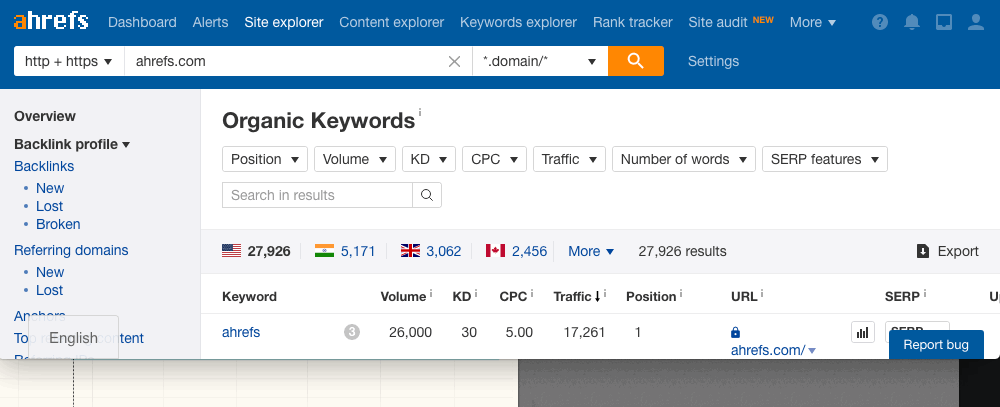Image resolution: width=1000 pixels, height=407 pixels.
Task: Open More countries dropdown
Action: pyautogui.click(x=590, y=251)
